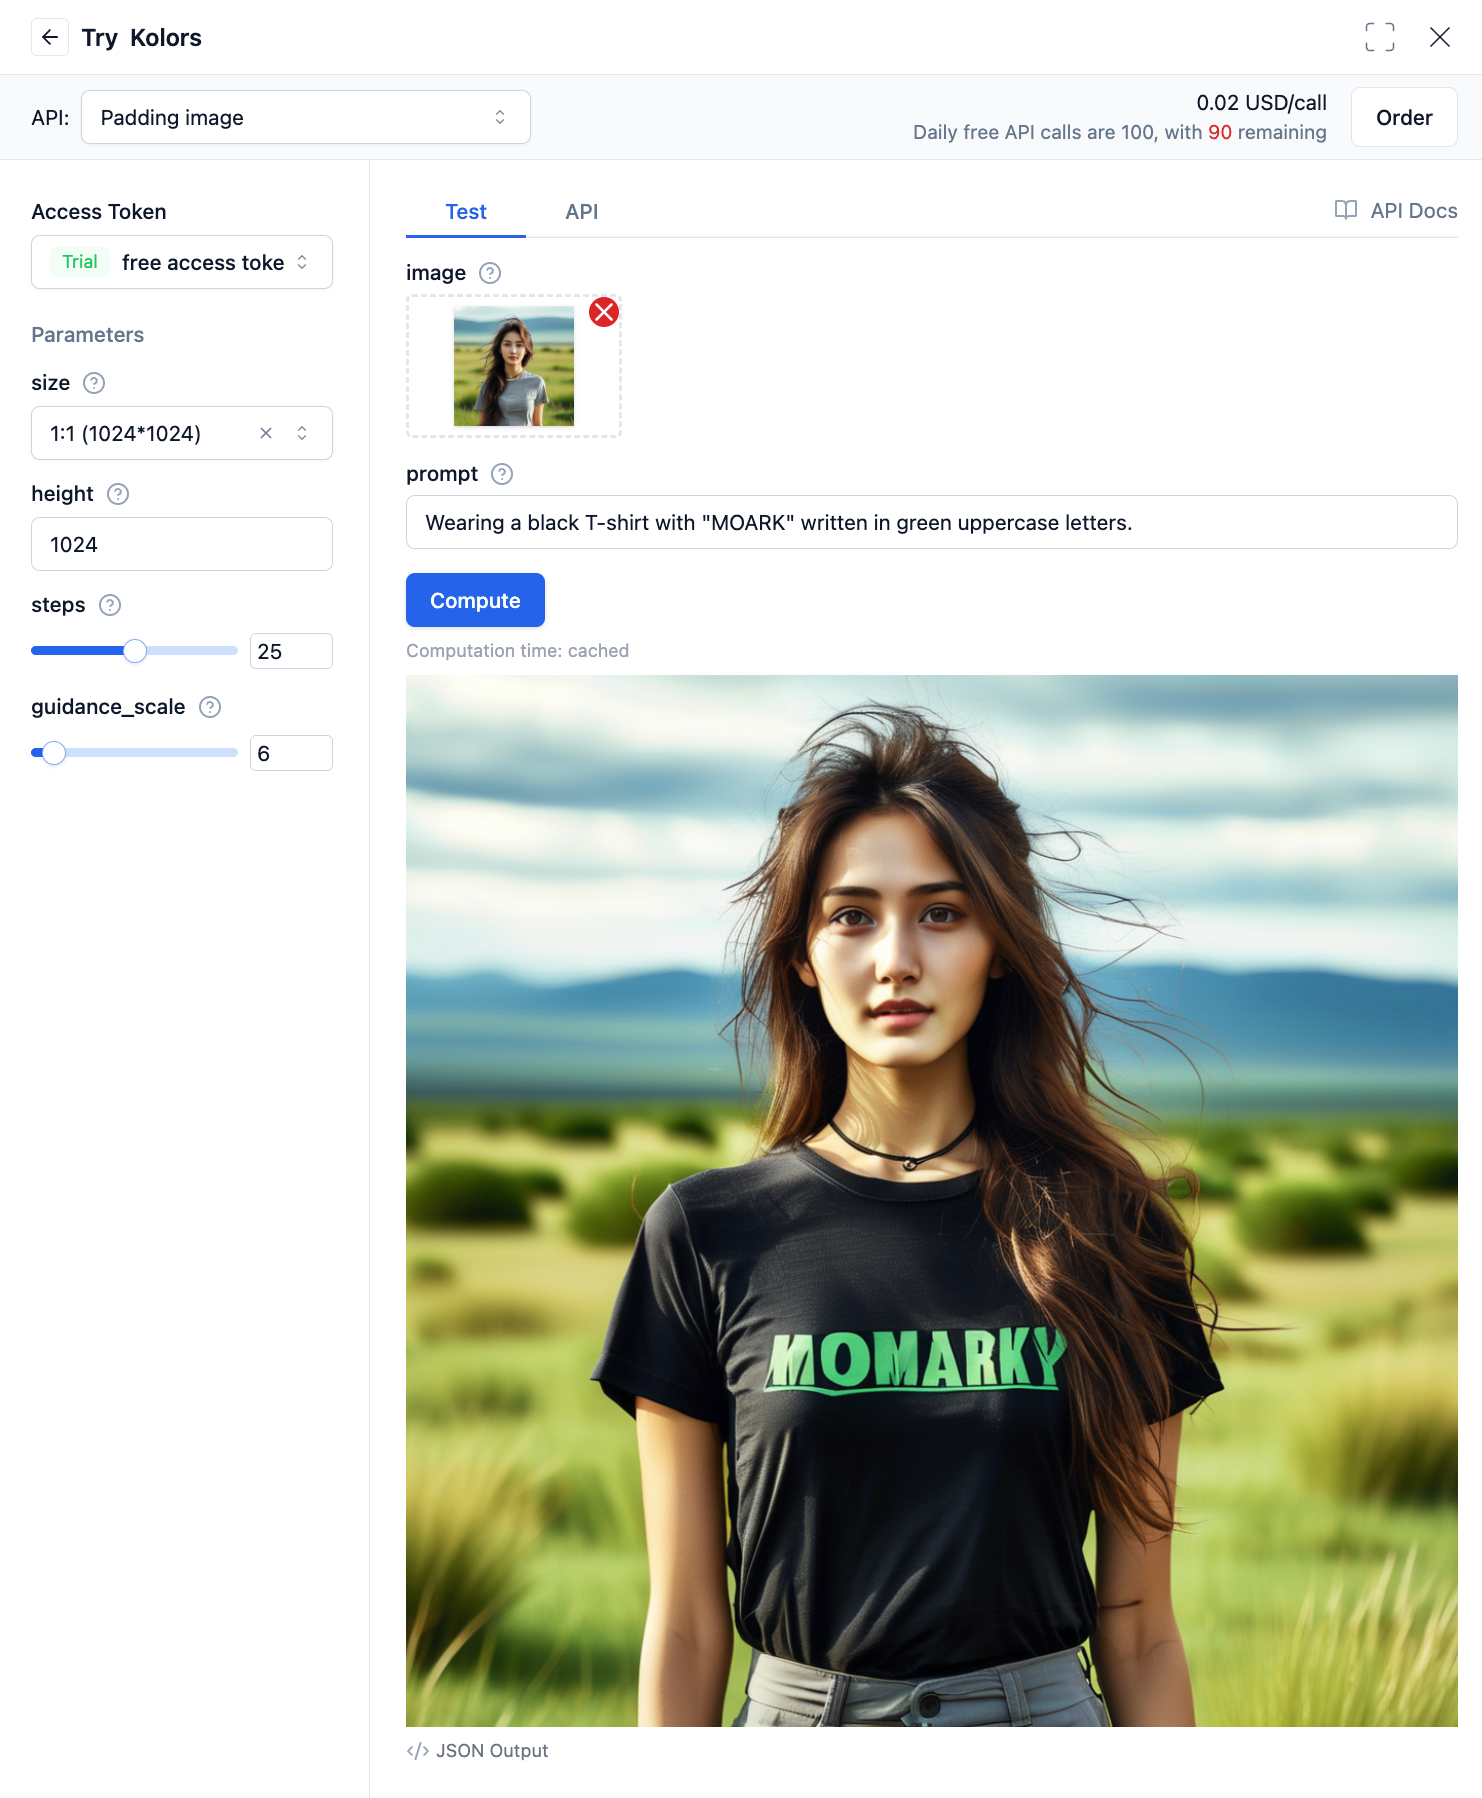Click the help icon next to prompt
1482x1798 pixels.
[x=502, y=474]
